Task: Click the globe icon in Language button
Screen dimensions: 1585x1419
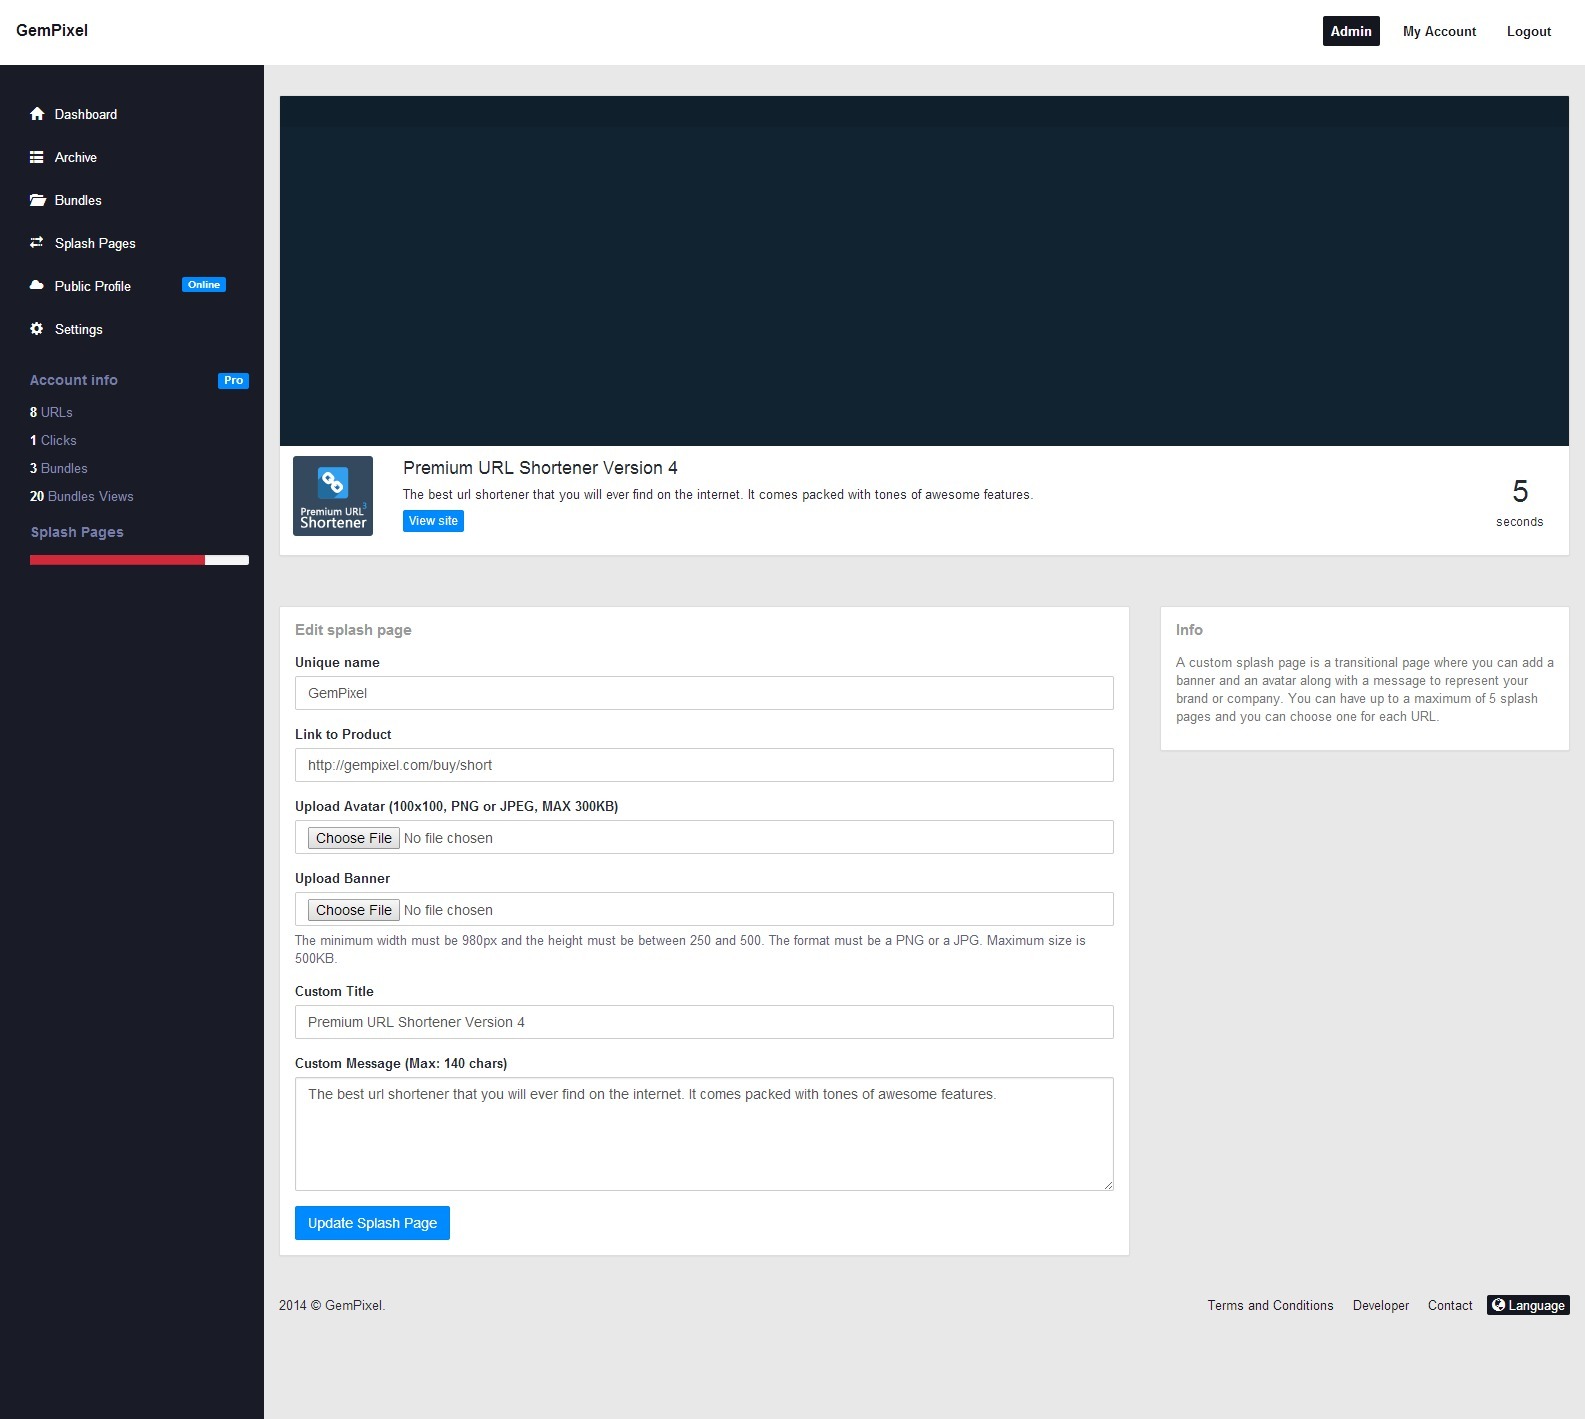Action: coord(1498,1305)
